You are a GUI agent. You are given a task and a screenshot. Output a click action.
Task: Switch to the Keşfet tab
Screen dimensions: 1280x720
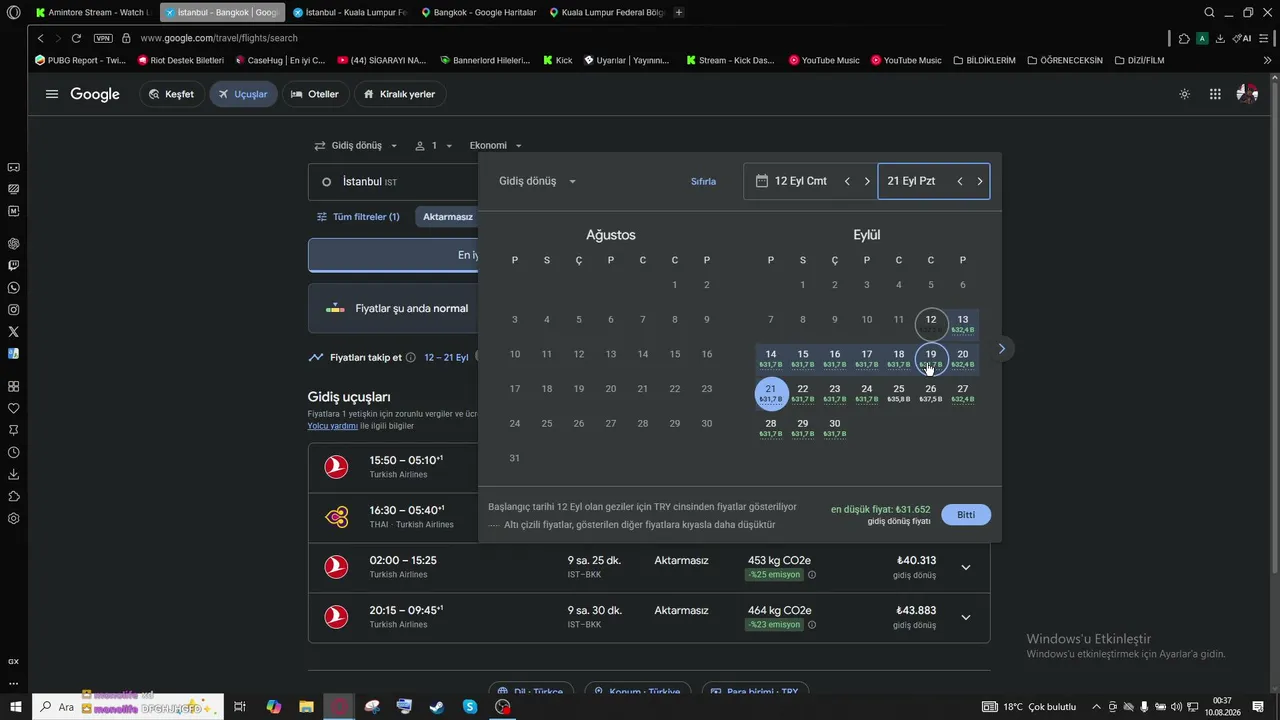[x=172, y=94]
